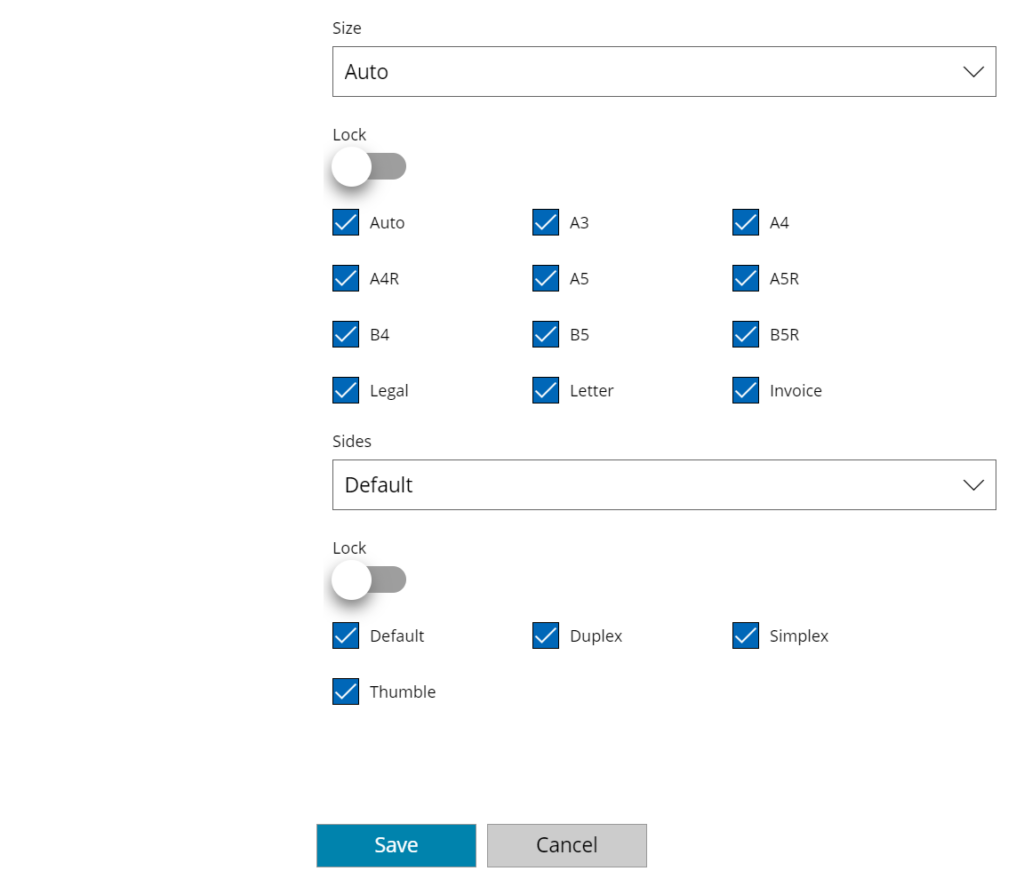1024x895 pixels.
Task: Disable the A4R paper size checkbox
Action: [345, 278]
